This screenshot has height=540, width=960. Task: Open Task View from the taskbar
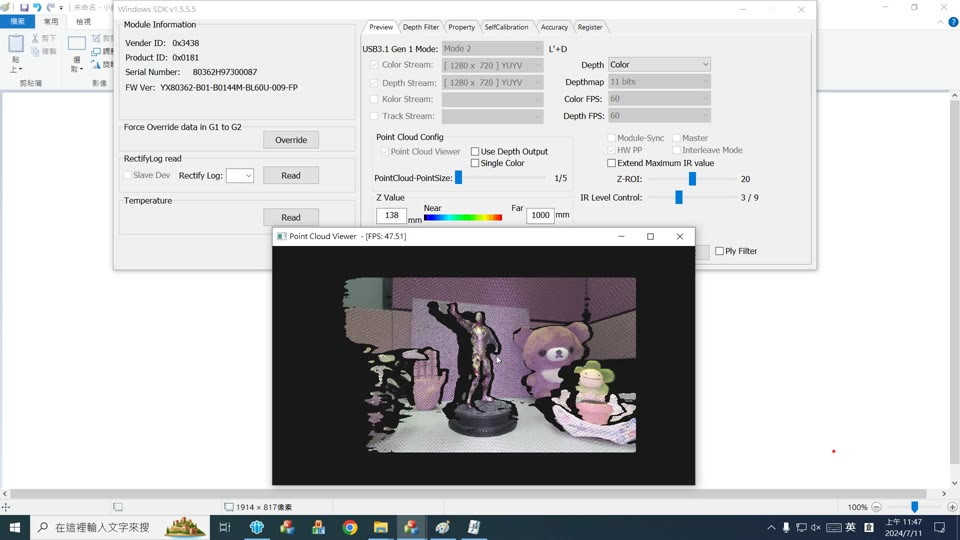pyautogui.click(x=225, y=527)
